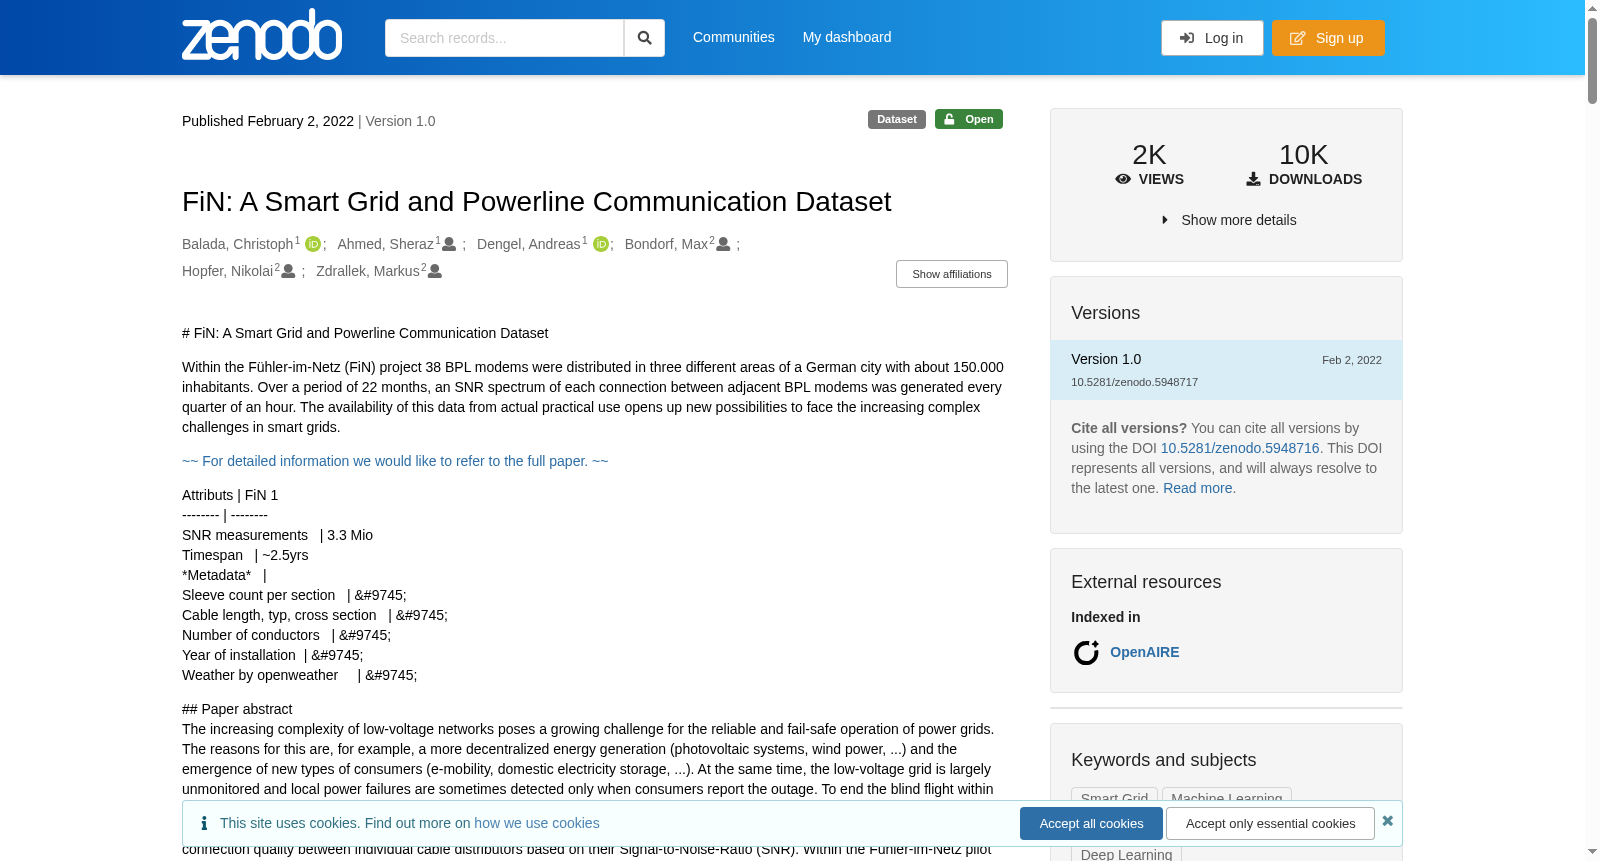1600x861 pixels.
Task: Click the search magnifier button
Action: click(x=644, y=38)
